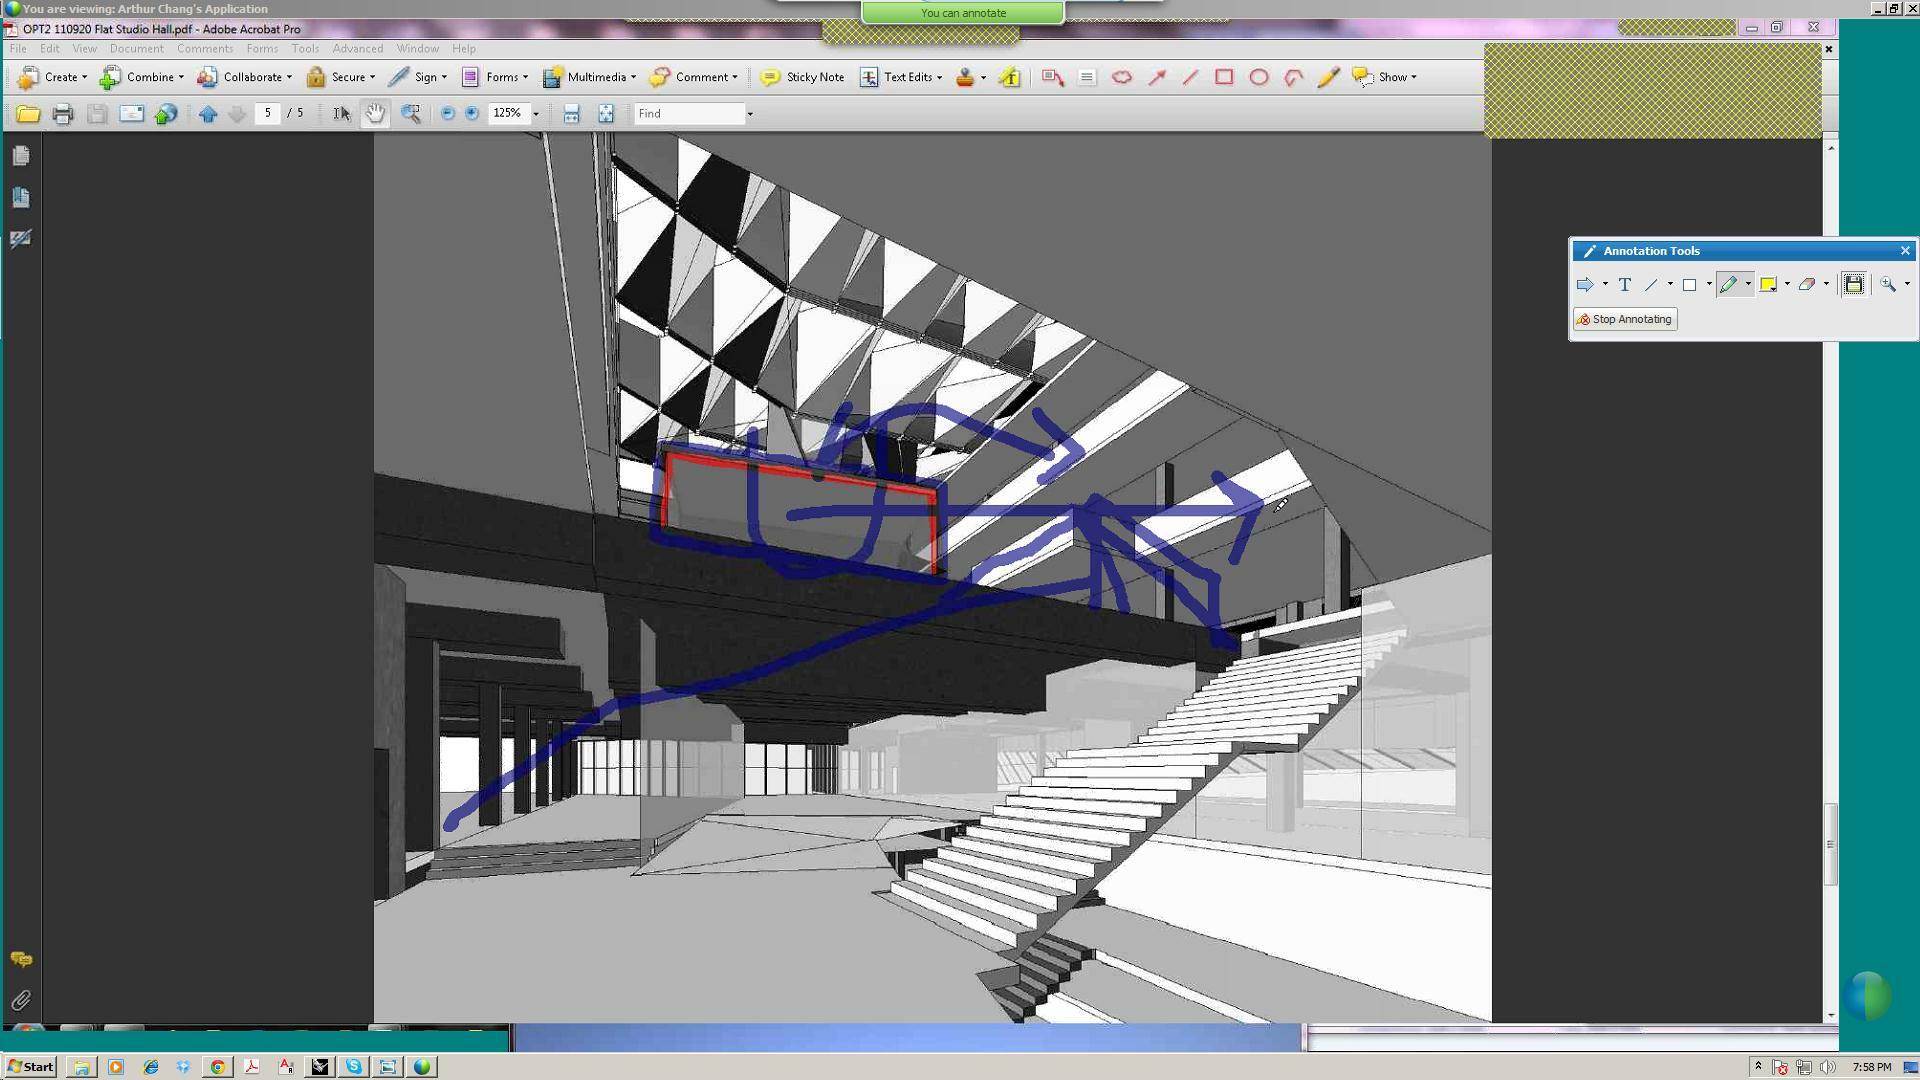The image size is (1920, 1080).
Task: Click the Forms toolbar button
Action: tap(494, 77)
